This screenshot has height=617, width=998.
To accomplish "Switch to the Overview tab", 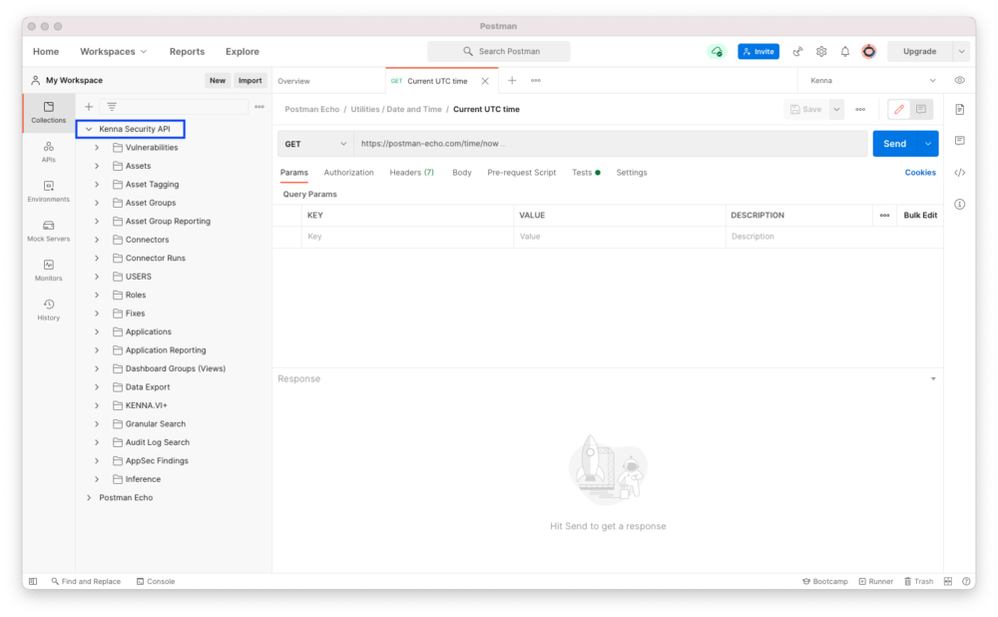I will 294,82.
